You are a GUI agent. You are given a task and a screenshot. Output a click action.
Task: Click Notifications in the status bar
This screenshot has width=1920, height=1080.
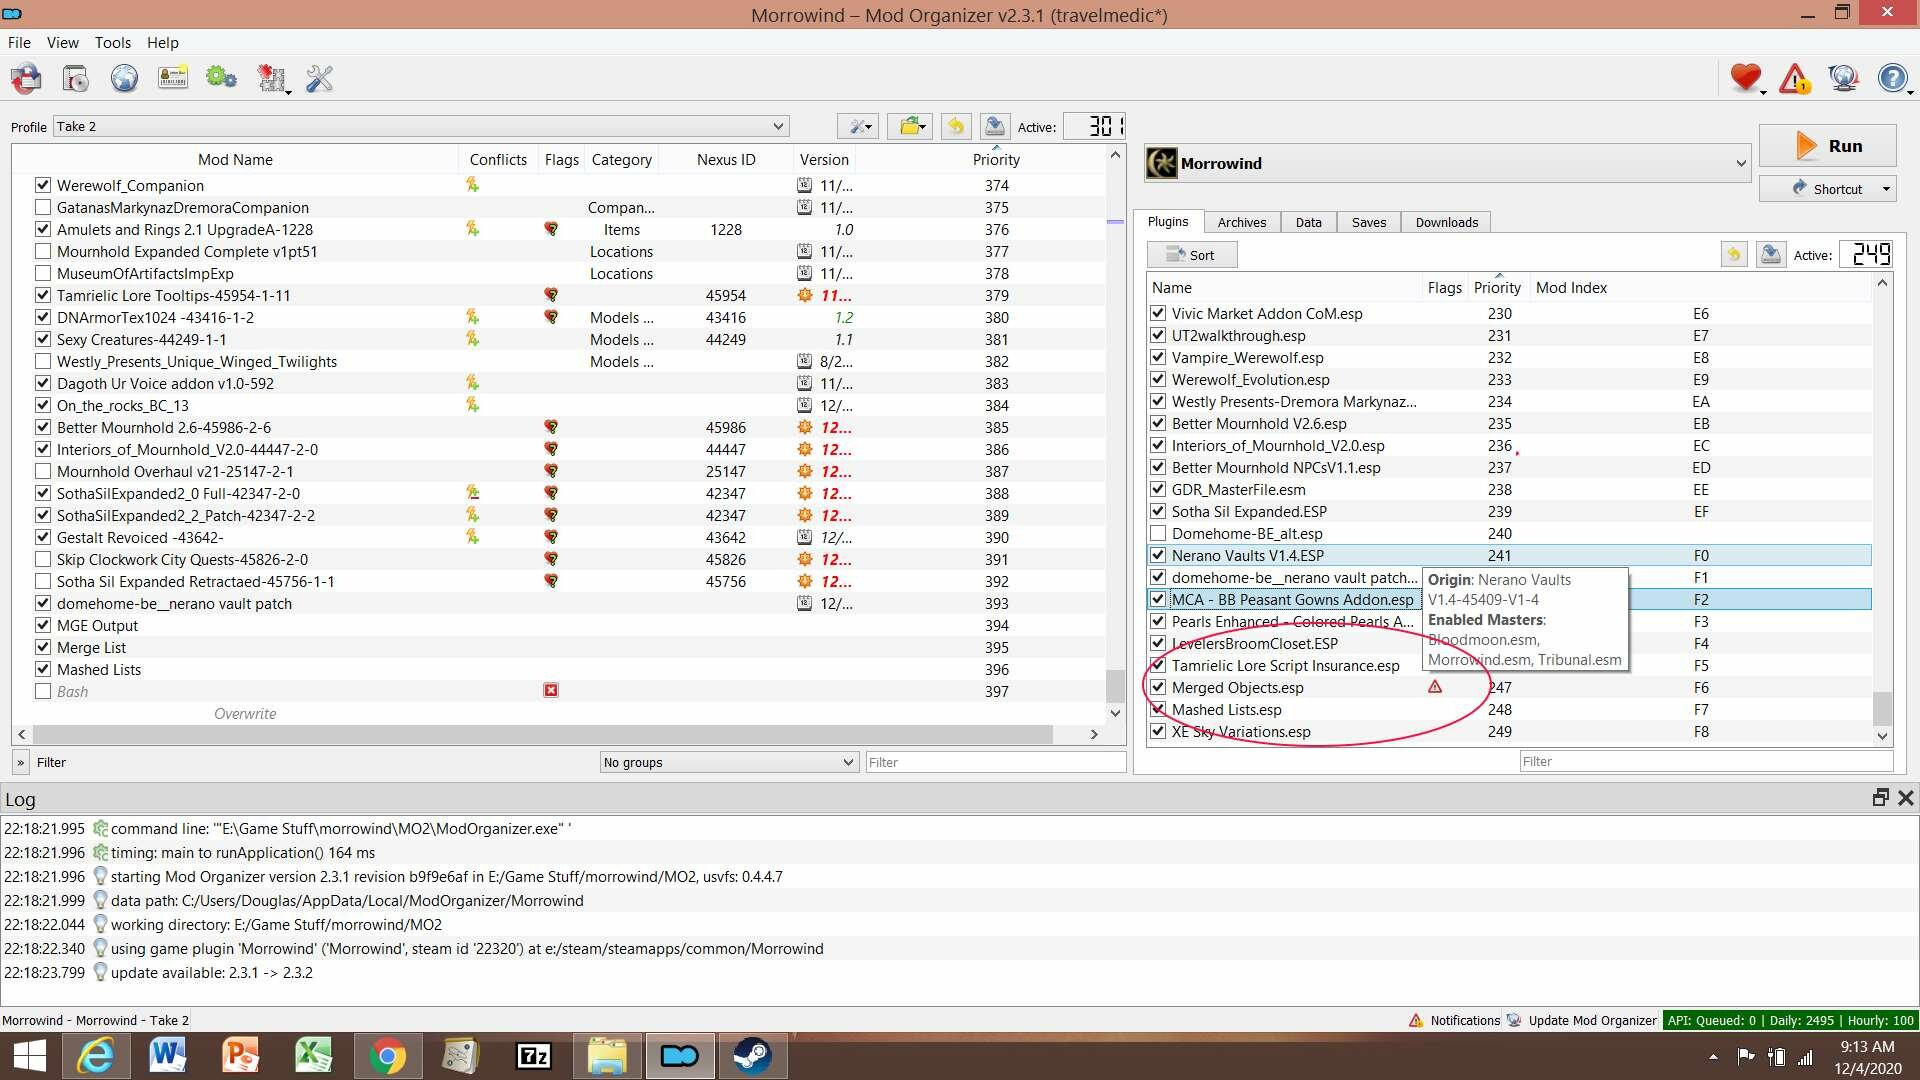point(1455,1020)
